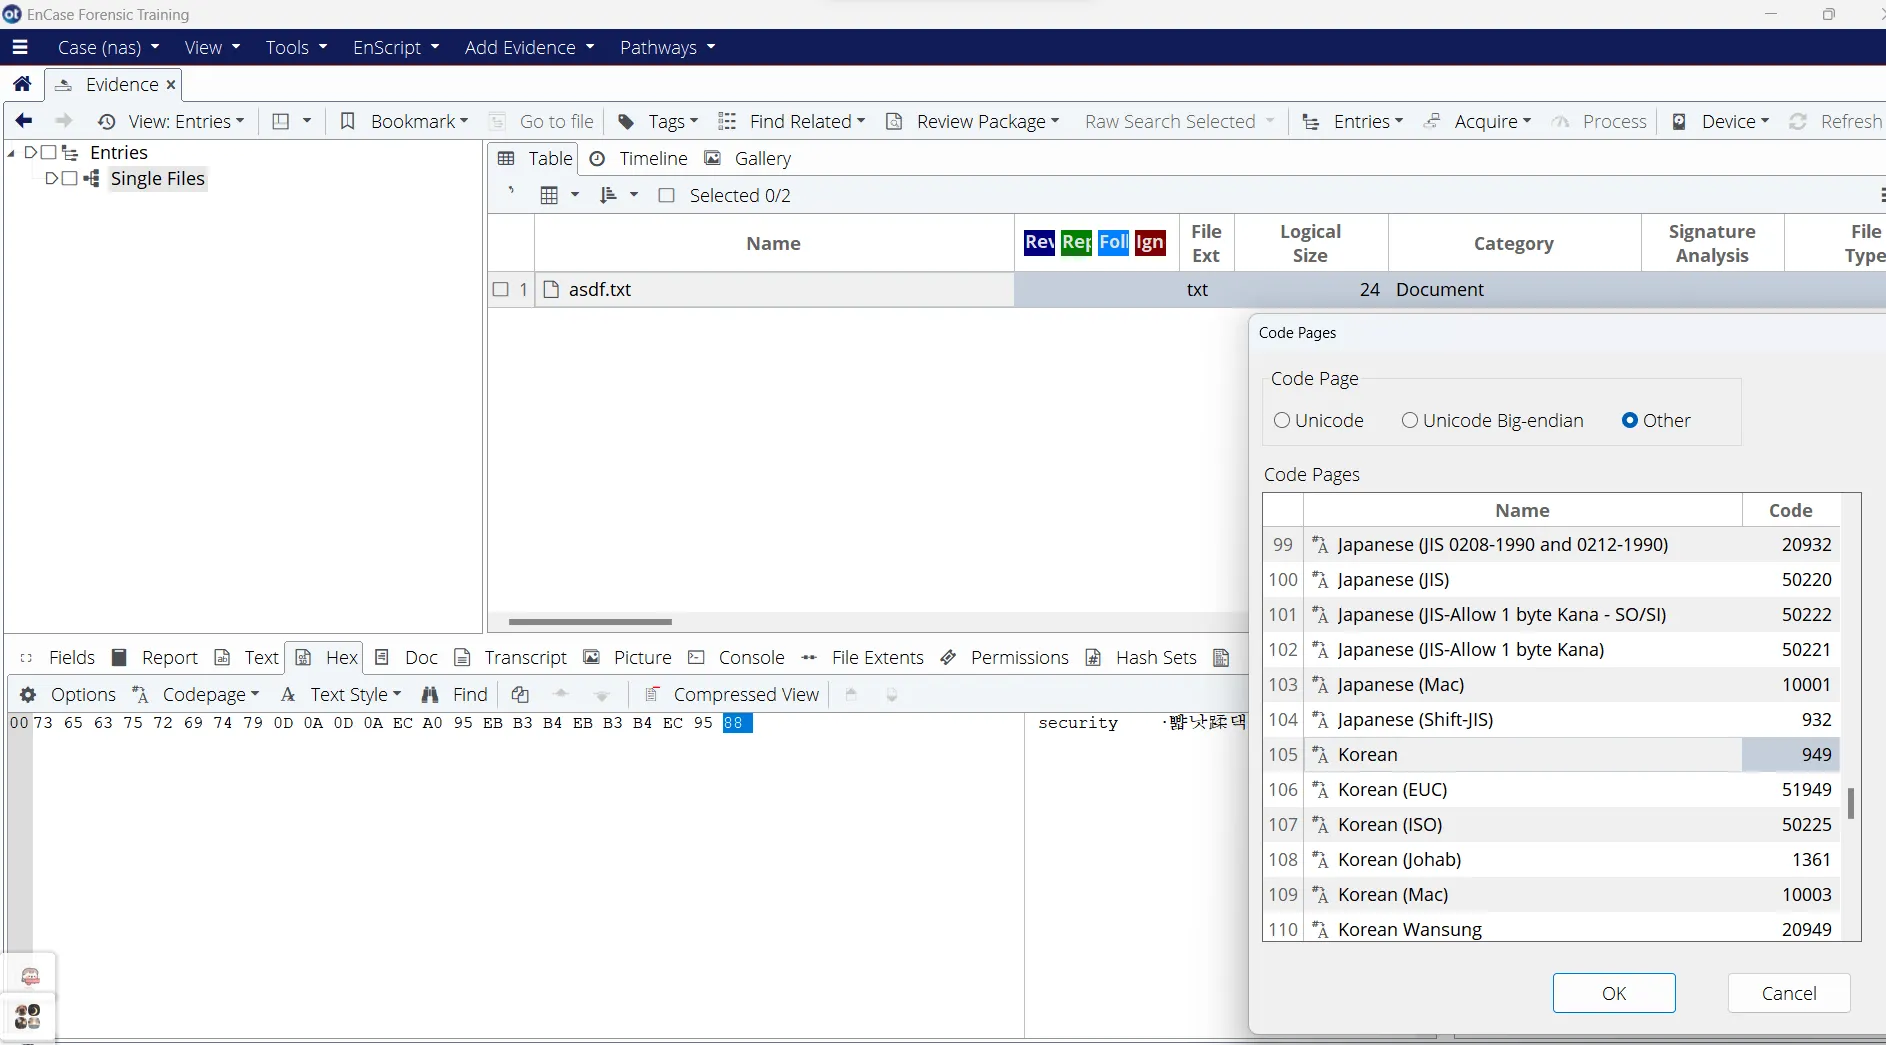Select Korean (EUC) code page row
Image resolution: width=1886 pixels, height=1045 pixels.
(x=1552, y=789)
